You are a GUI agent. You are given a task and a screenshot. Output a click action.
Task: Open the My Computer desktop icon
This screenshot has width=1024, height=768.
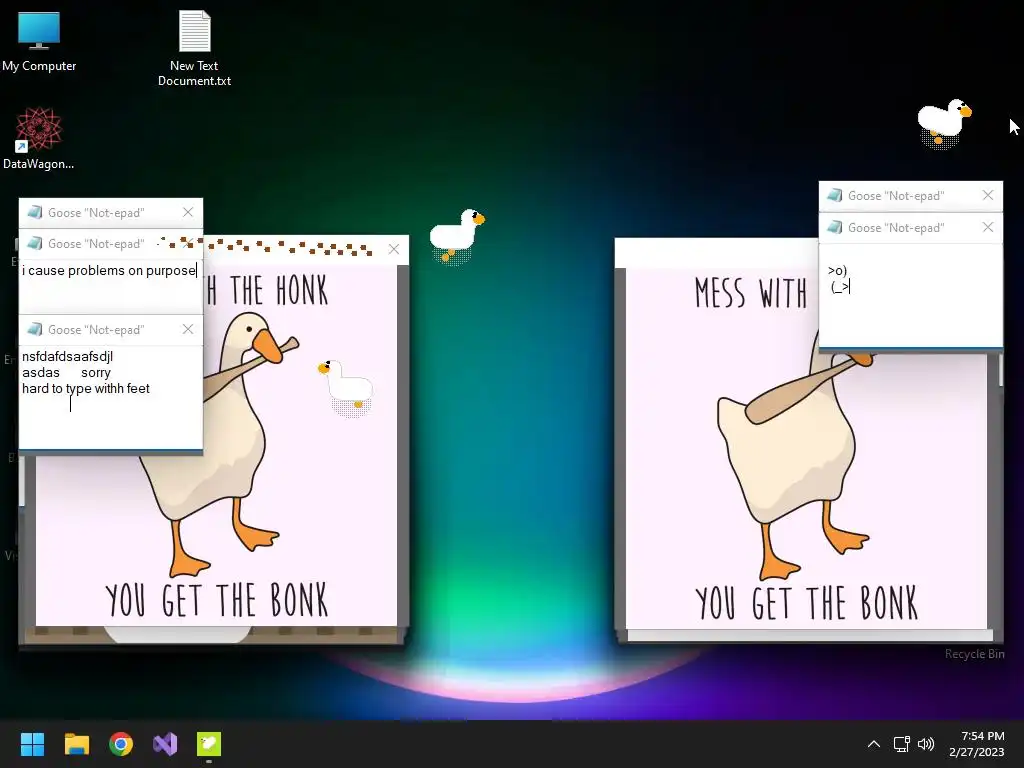(39, 40)
